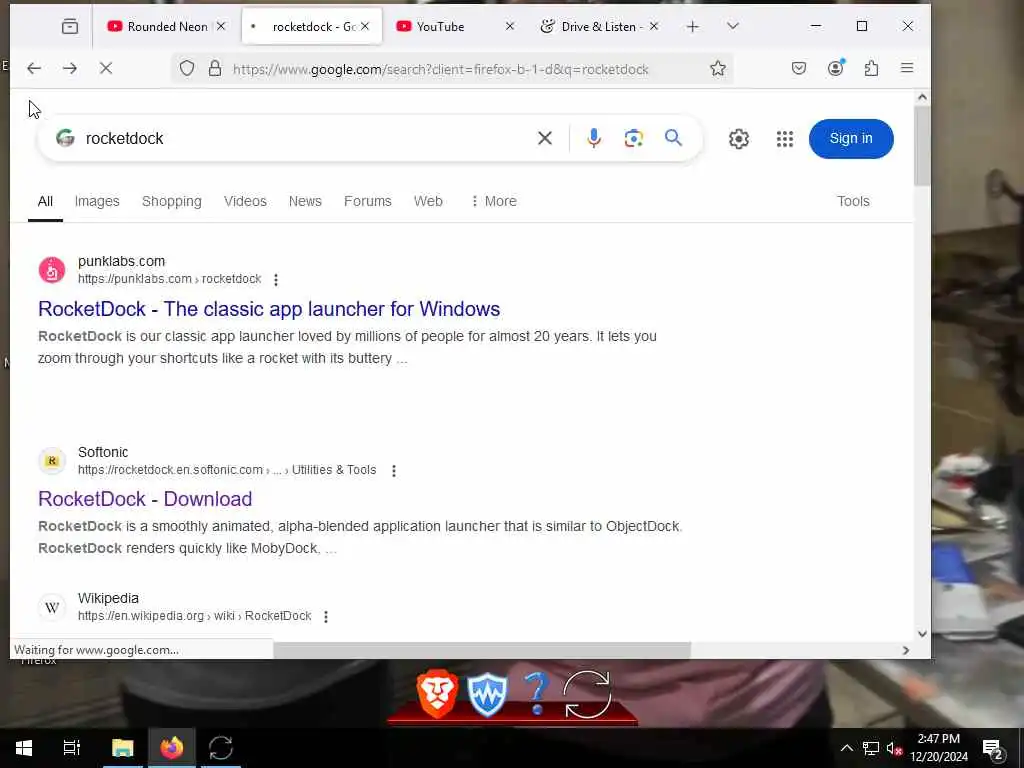The height and width of the screenshot is (768, 1024).
Task: Open Google quick settings gear
Action: point(739,139)
